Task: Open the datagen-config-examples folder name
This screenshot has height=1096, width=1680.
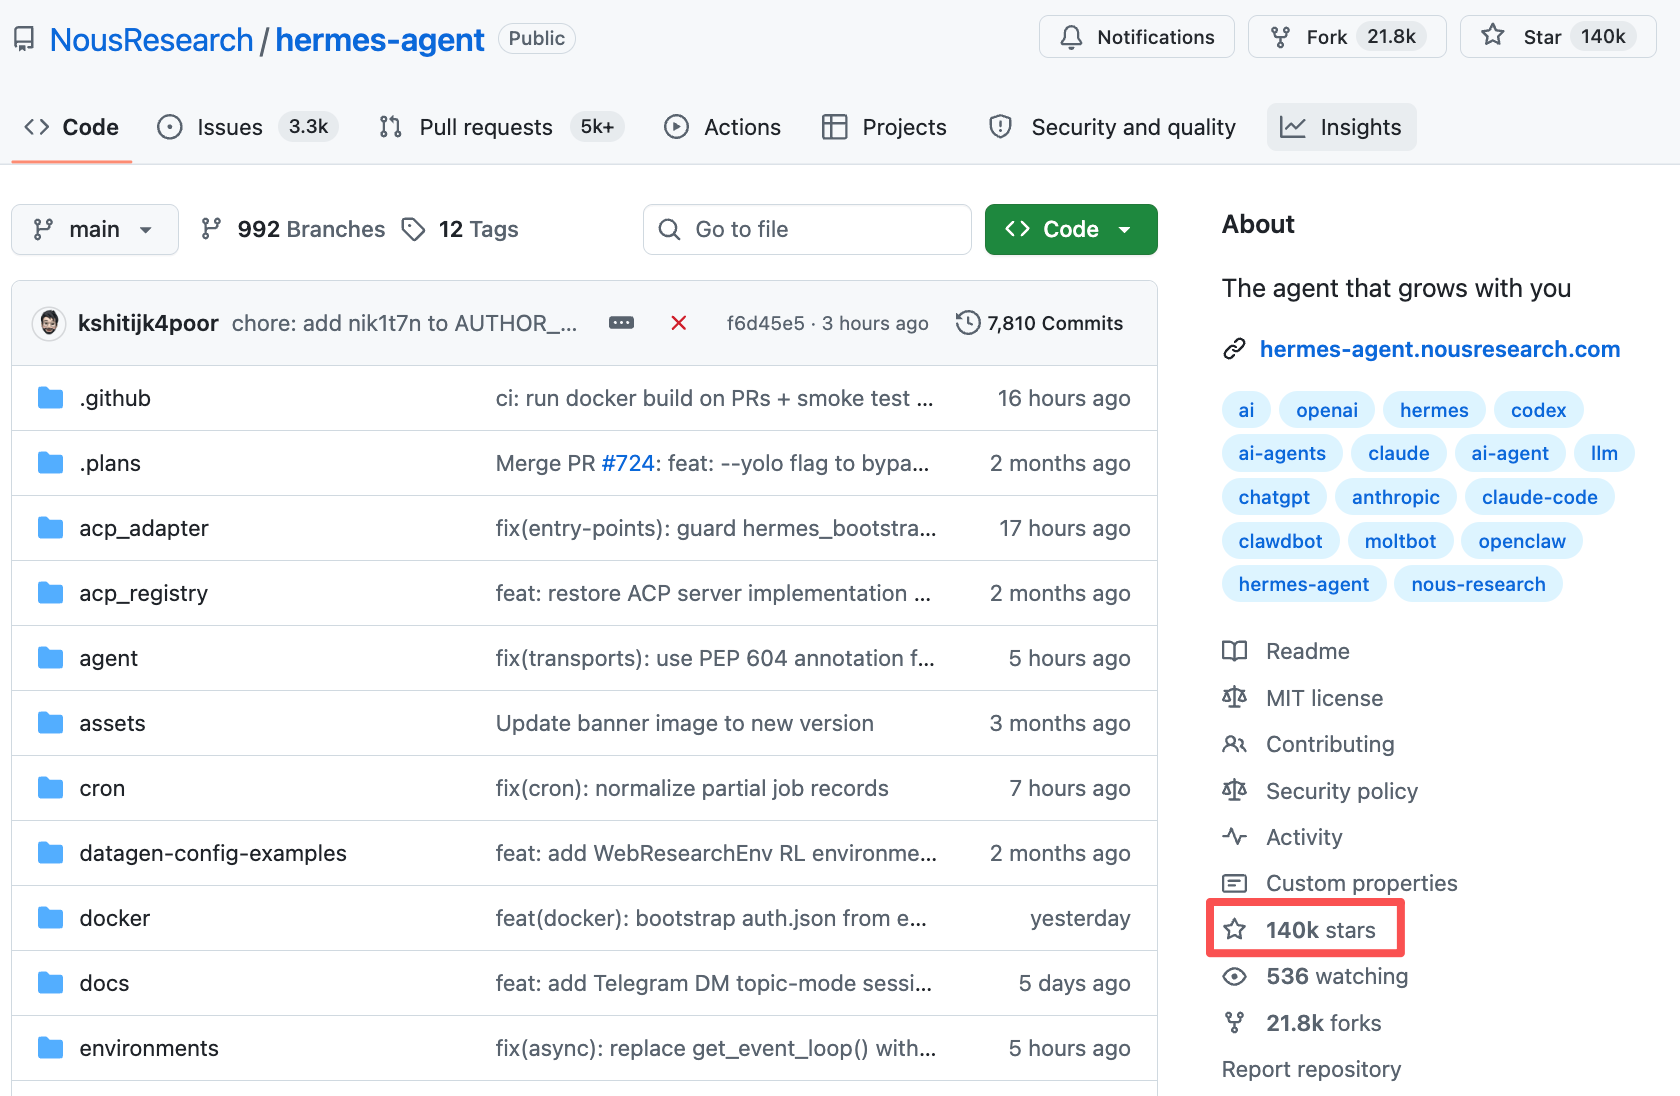Action: [213, 853]
